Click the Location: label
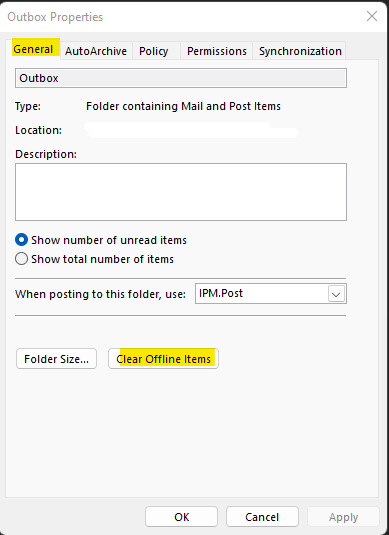 click(39, 130)
